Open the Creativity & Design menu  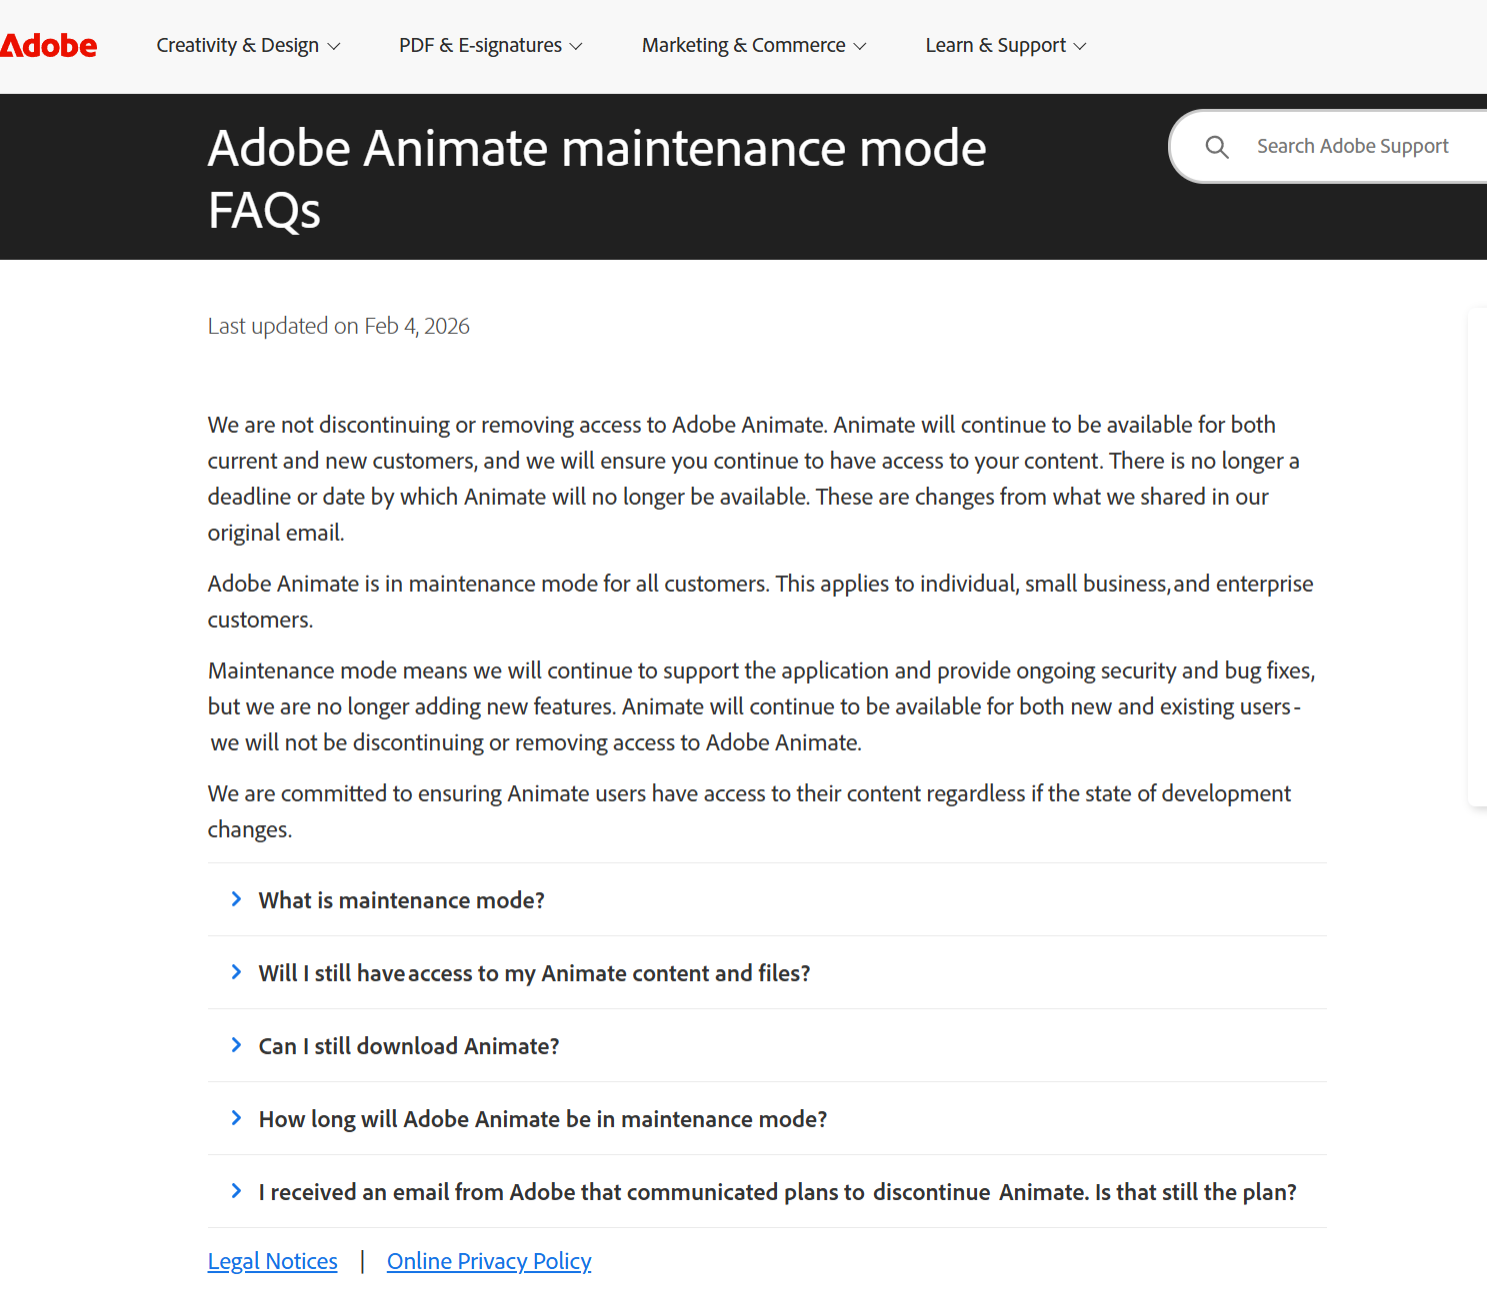(x=238, y=46)
